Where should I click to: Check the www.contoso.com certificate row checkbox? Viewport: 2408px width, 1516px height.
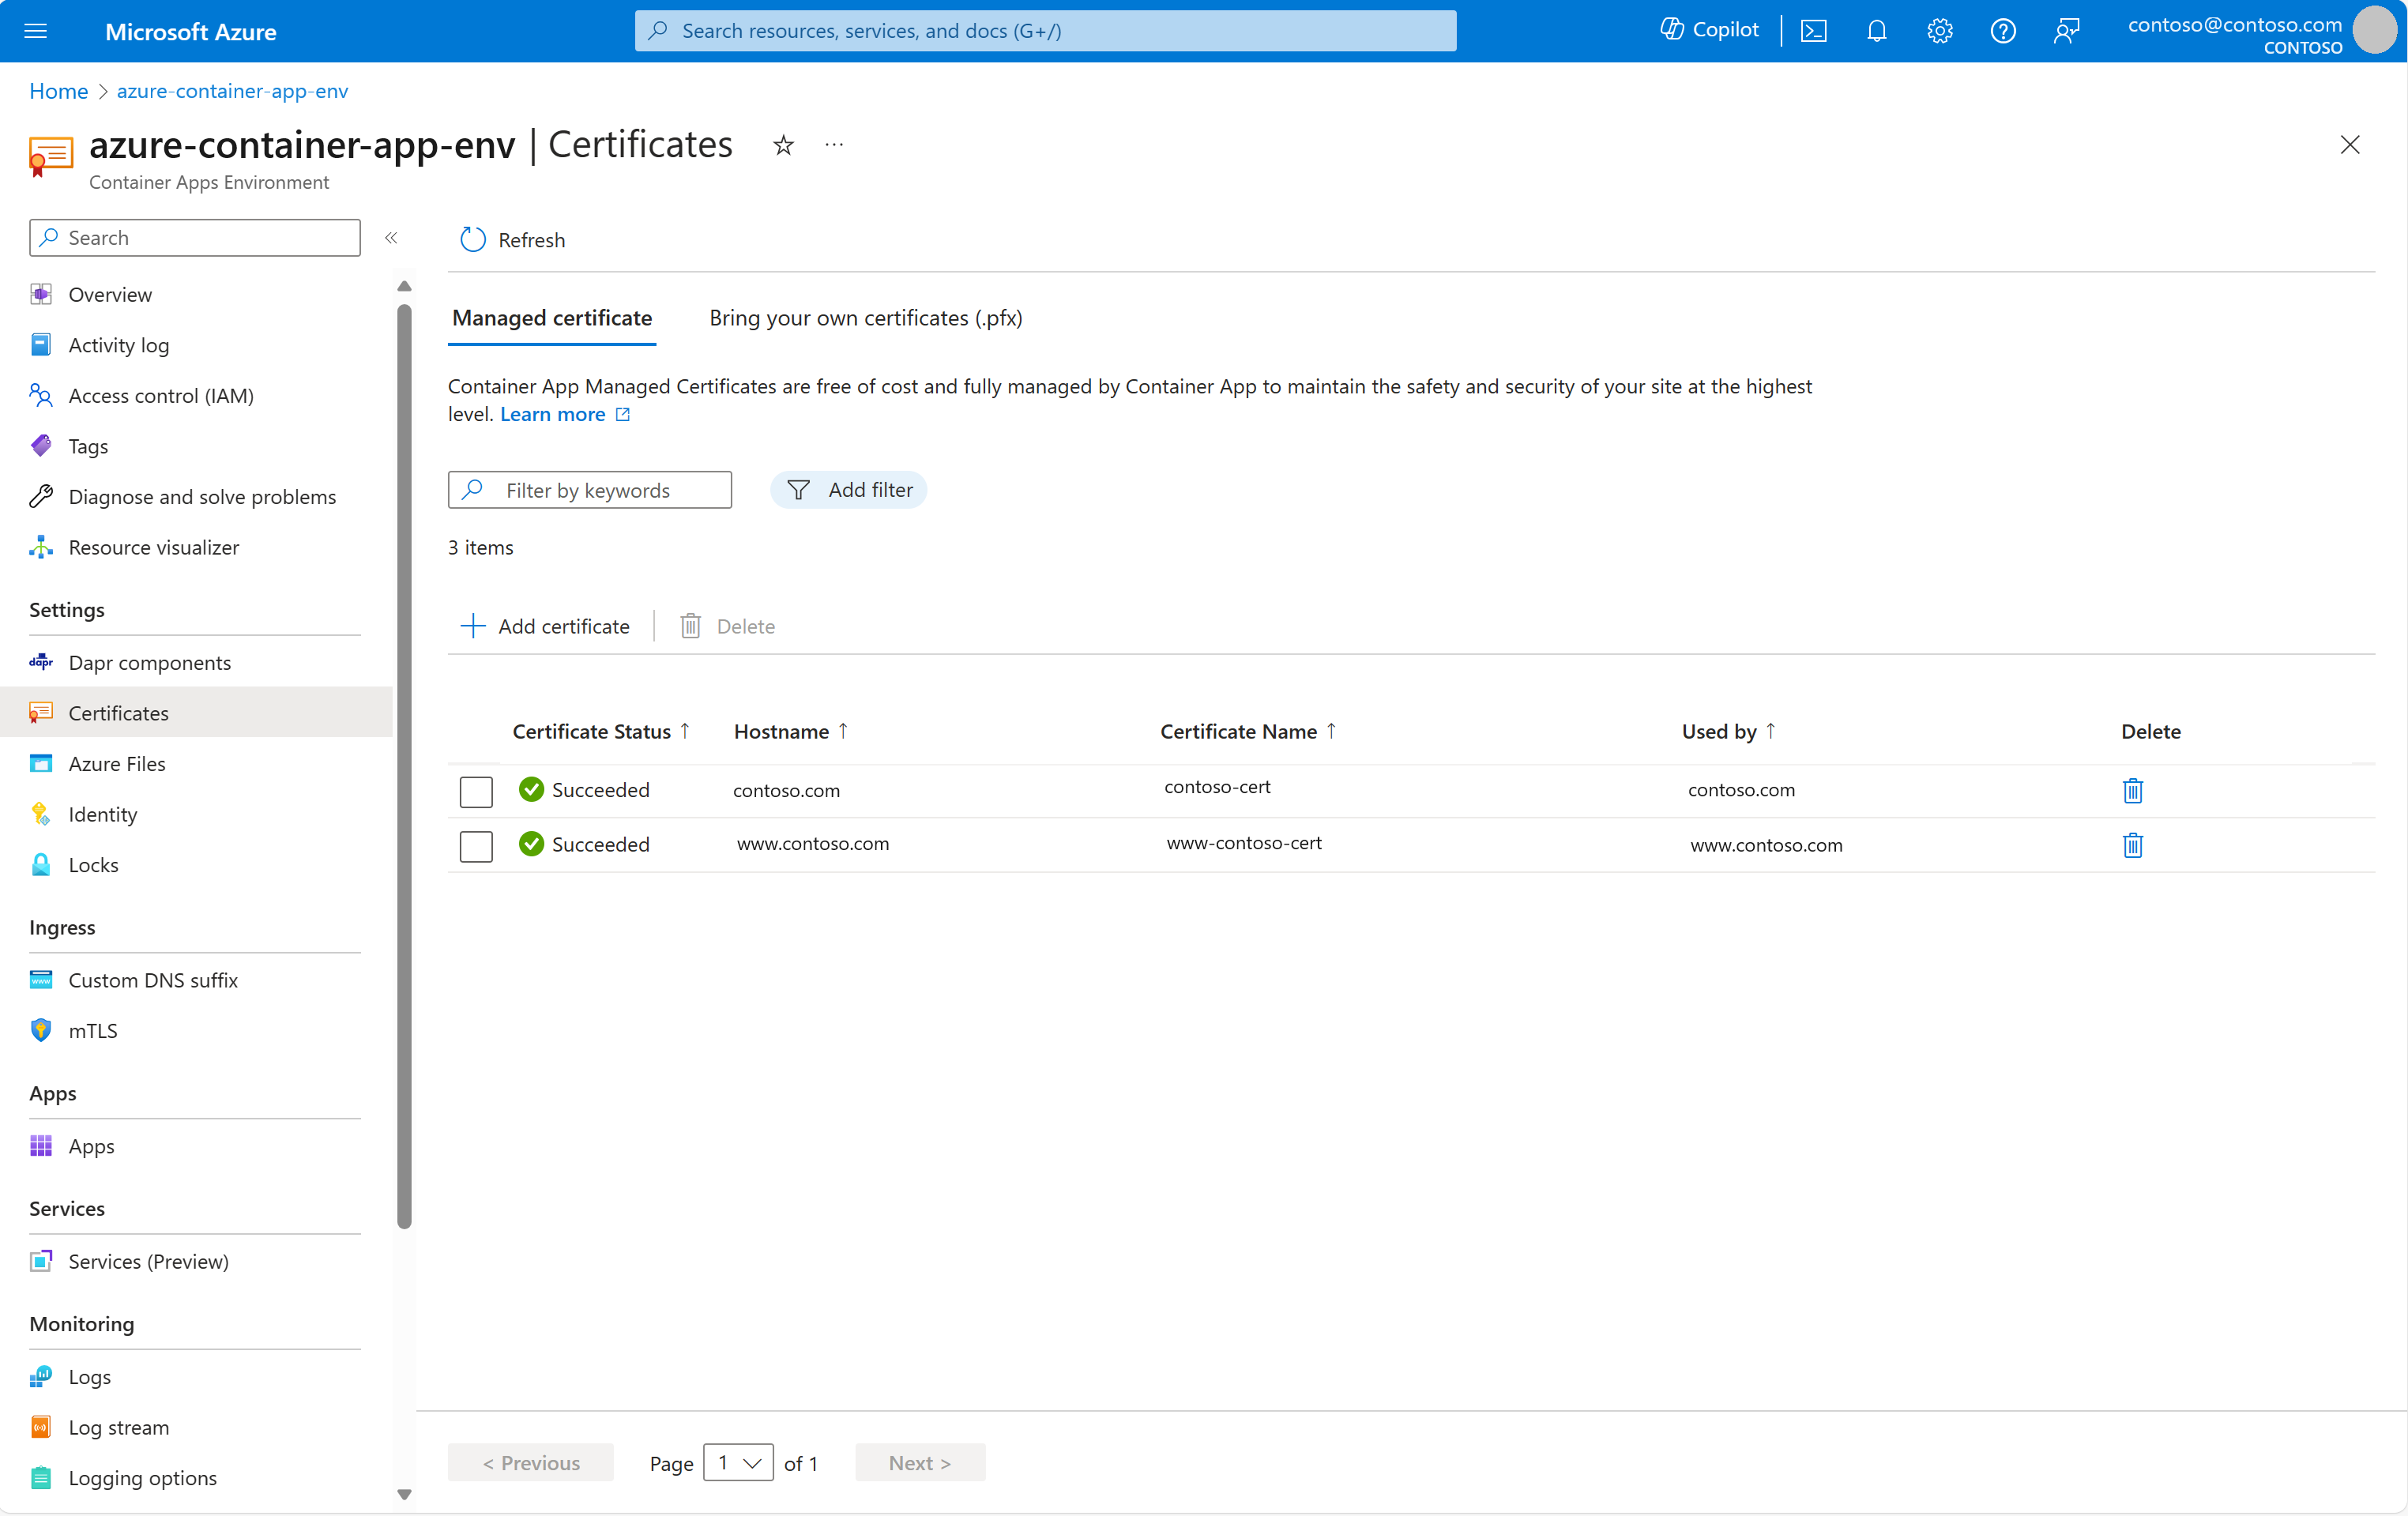tap(476, 845)
